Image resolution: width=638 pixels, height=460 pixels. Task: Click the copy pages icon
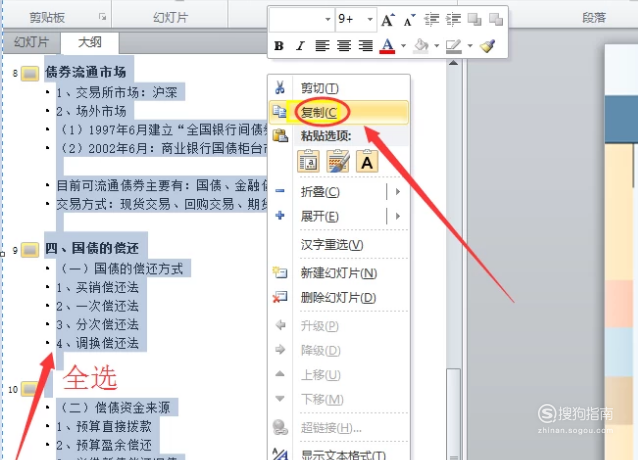point(280,112)
